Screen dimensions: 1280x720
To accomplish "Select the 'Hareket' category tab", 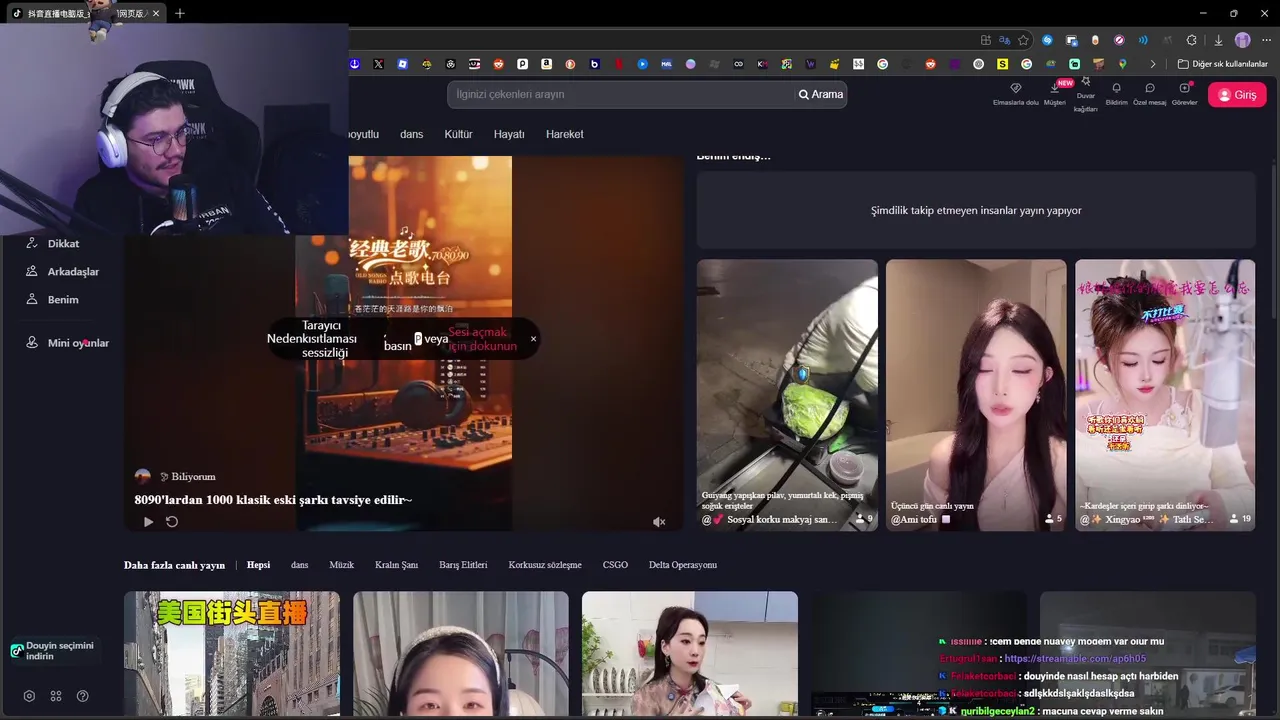I will pyautogui.click(x=564, y=134).
